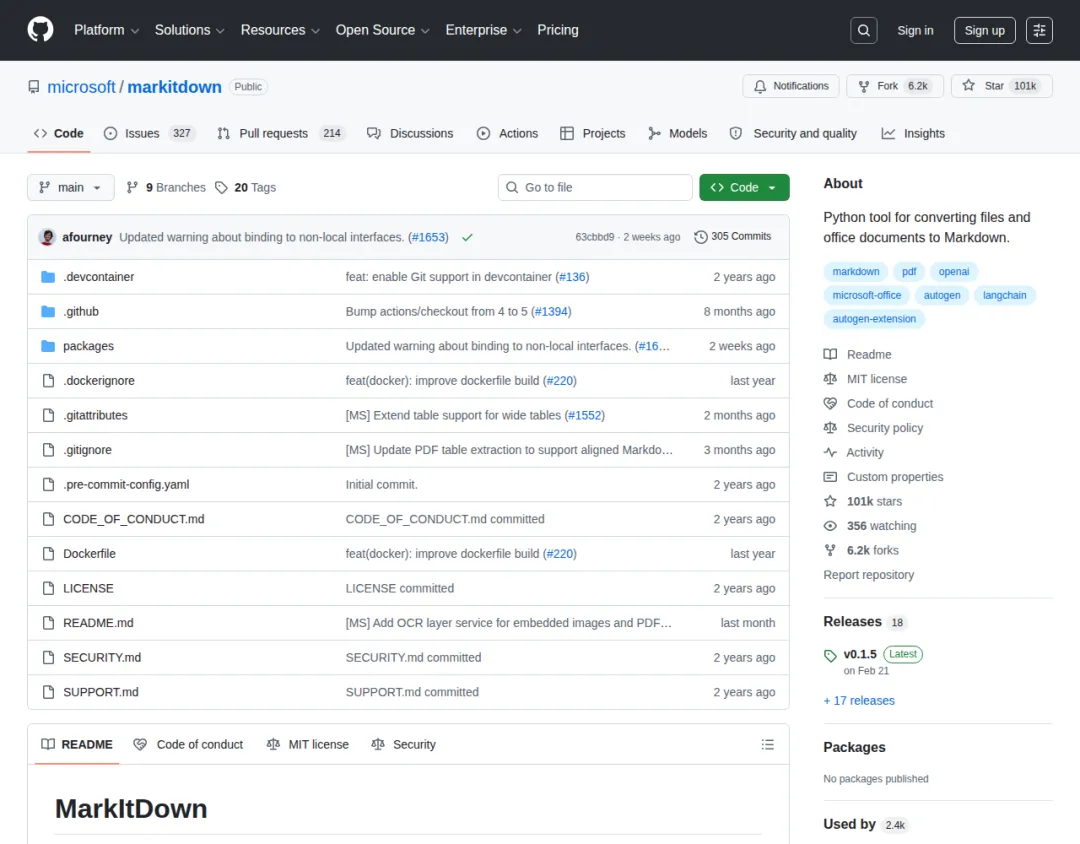Star the markitdown repository
Screen dimensions: 1080x844
click(x=1001, y=86)
